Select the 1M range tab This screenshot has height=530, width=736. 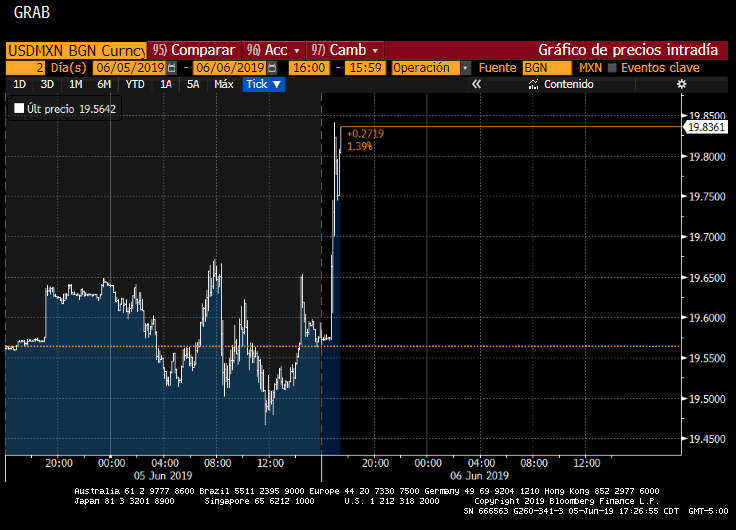[x=76, y=84]
